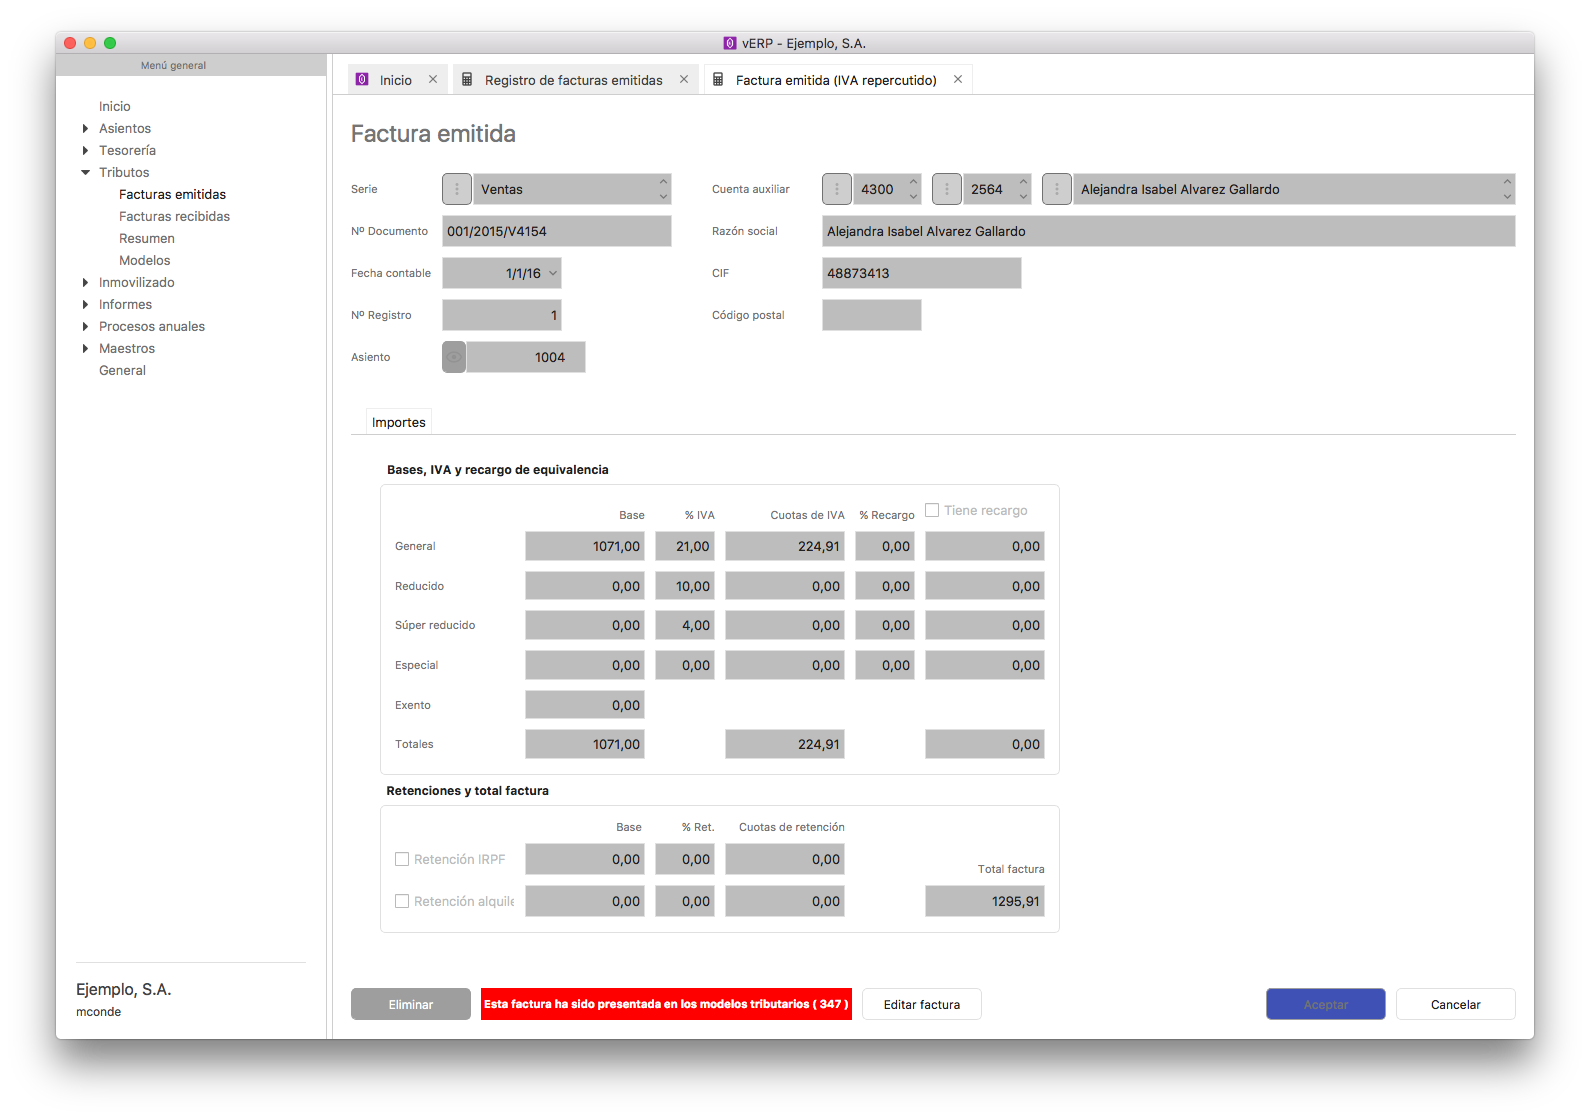This screenshot has width=1590, height=1119.
Task: Close the Registro de facturas emitidas tab
Action: tap(684, 80)
